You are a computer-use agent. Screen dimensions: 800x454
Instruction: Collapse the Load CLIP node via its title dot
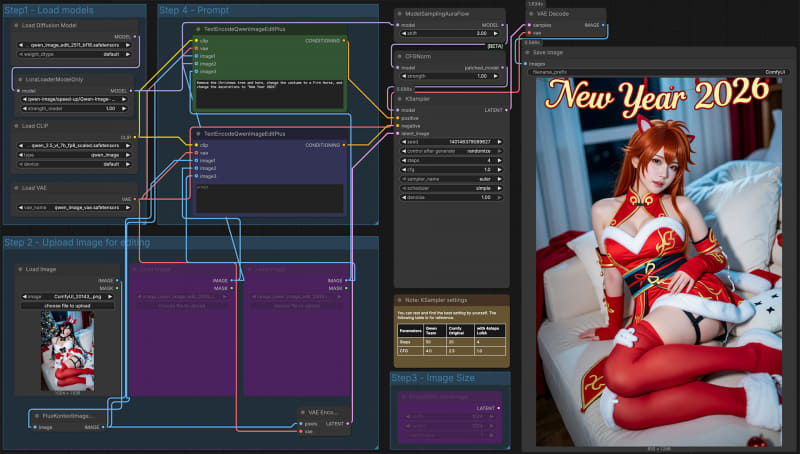(x=16, y=125)
